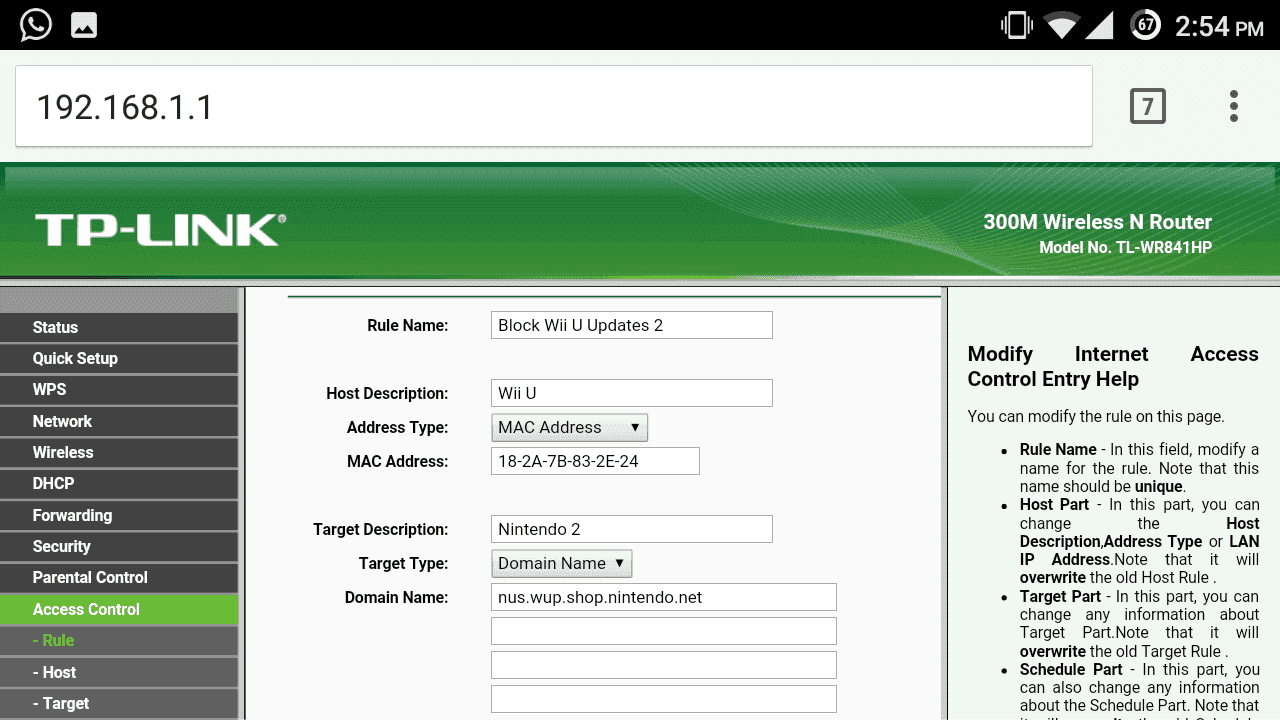Click the second empty Domain Name field

[x=664, y=631]
